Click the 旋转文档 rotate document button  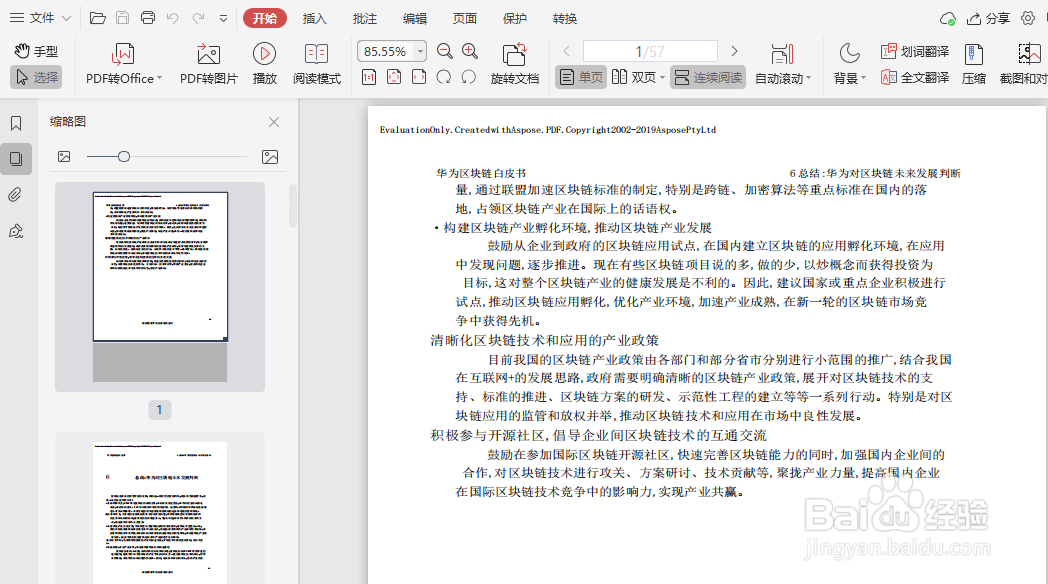tap(515, 63)
